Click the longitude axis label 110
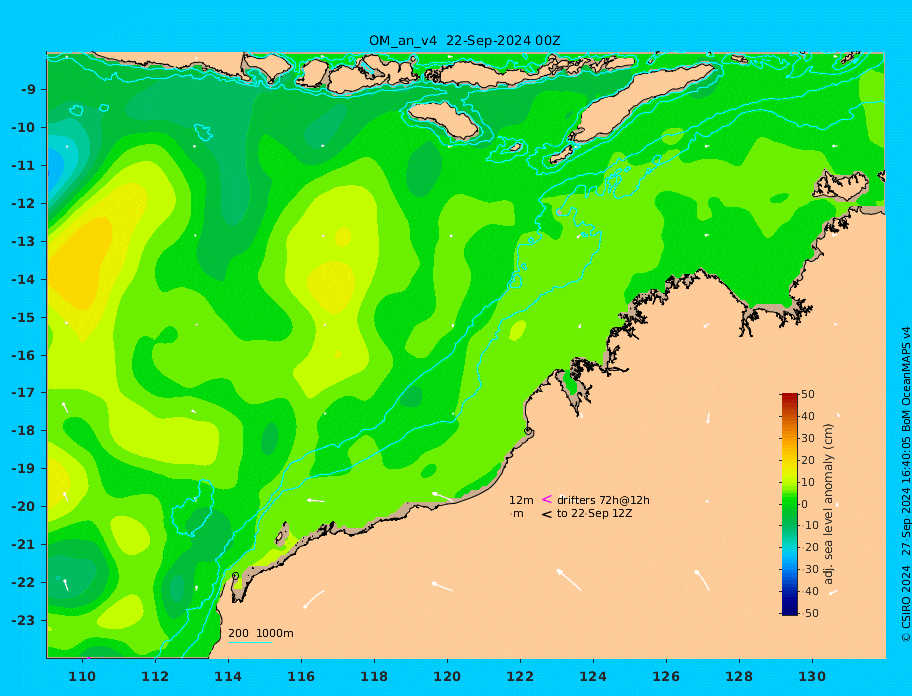The image size is (912, 696). [x=82, y=676]
